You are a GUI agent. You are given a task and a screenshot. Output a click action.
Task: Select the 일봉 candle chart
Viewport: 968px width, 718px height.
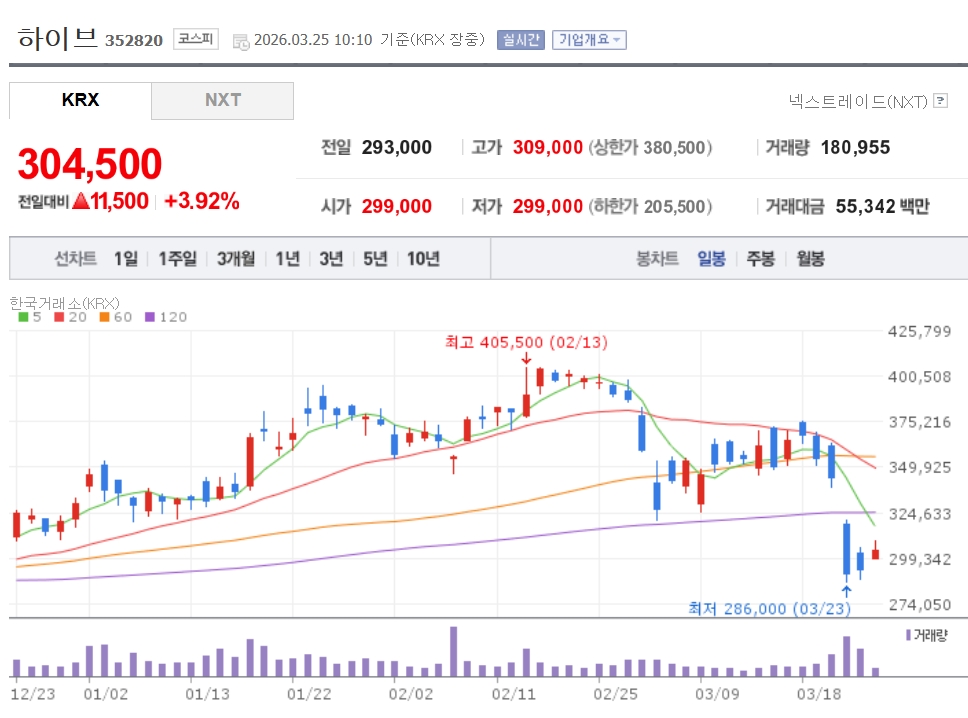click(x=711, y=258)
